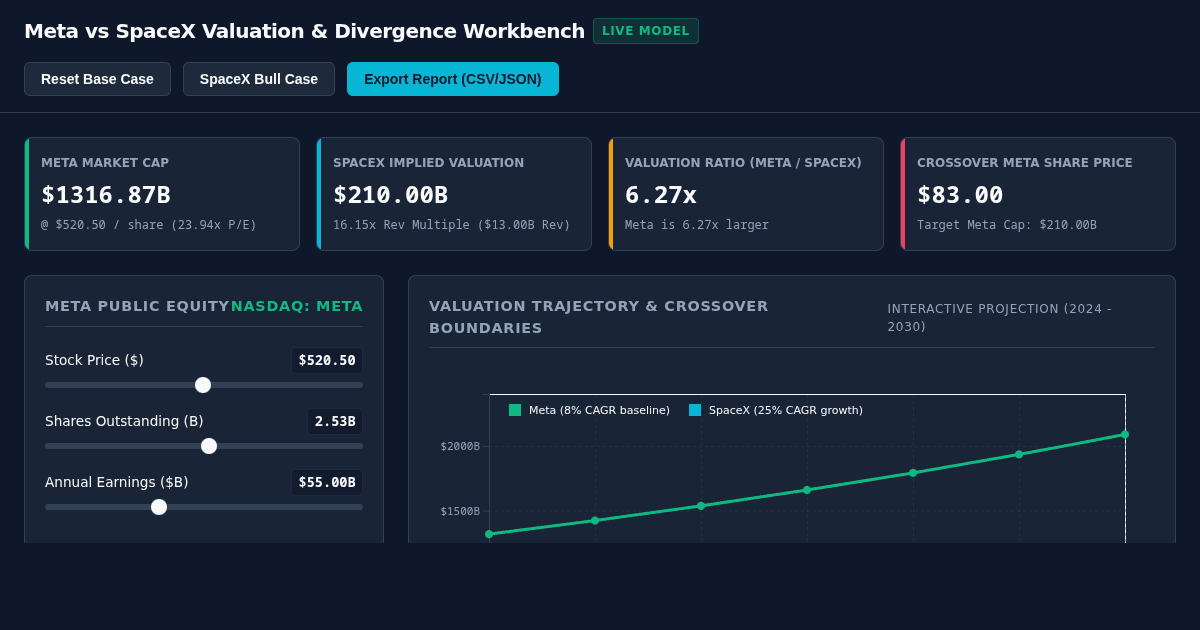Viewport: 1200px width, 630px height.
Task: Click the last data point on Meta line
Action: pyautogui.click(x=1125, y=434)
